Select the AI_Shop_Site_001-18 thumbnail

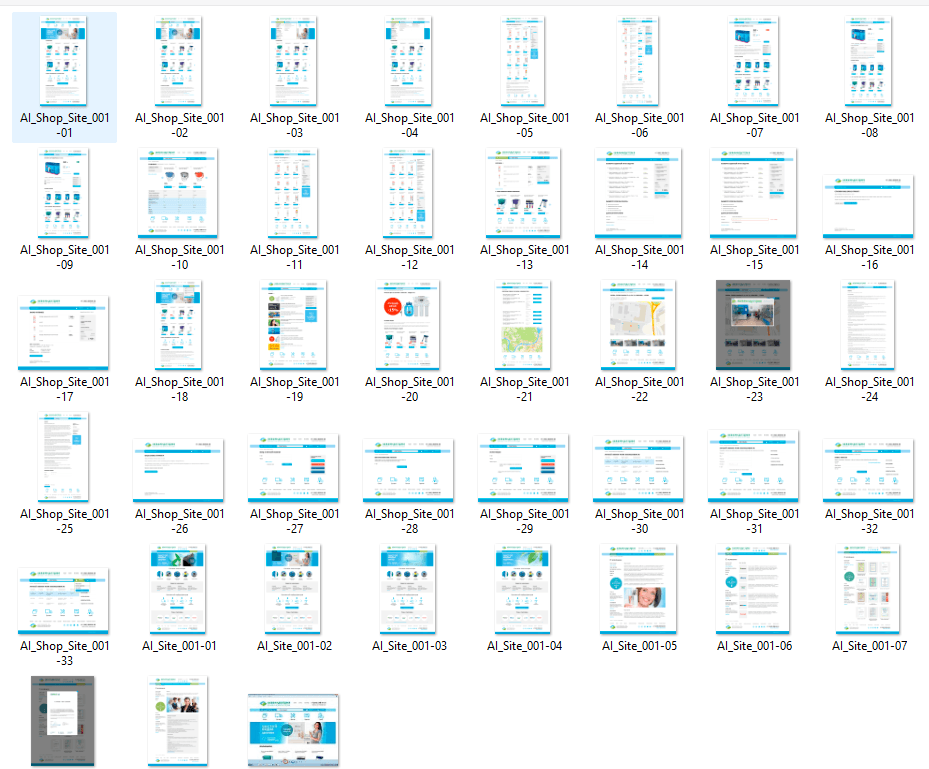click(x=178, y=325)
